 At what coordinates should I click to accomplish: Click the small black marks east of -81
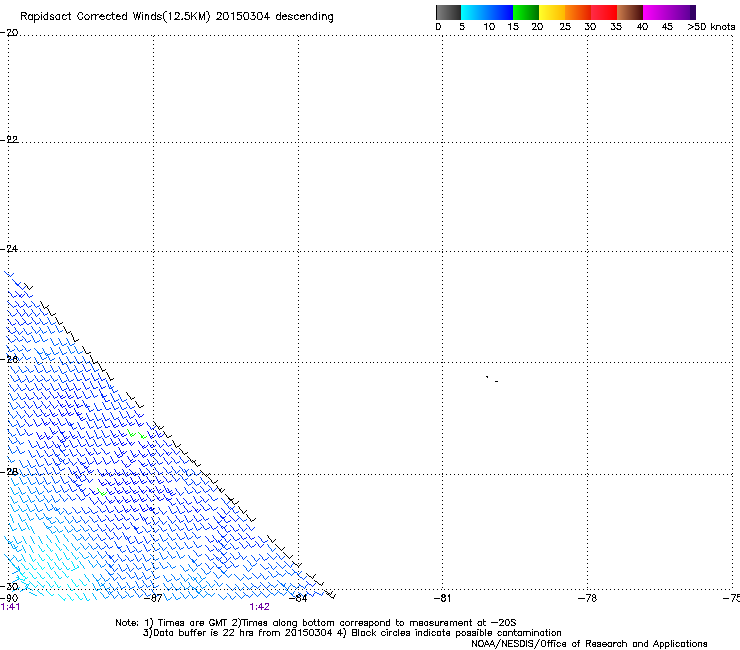point(492,379)
